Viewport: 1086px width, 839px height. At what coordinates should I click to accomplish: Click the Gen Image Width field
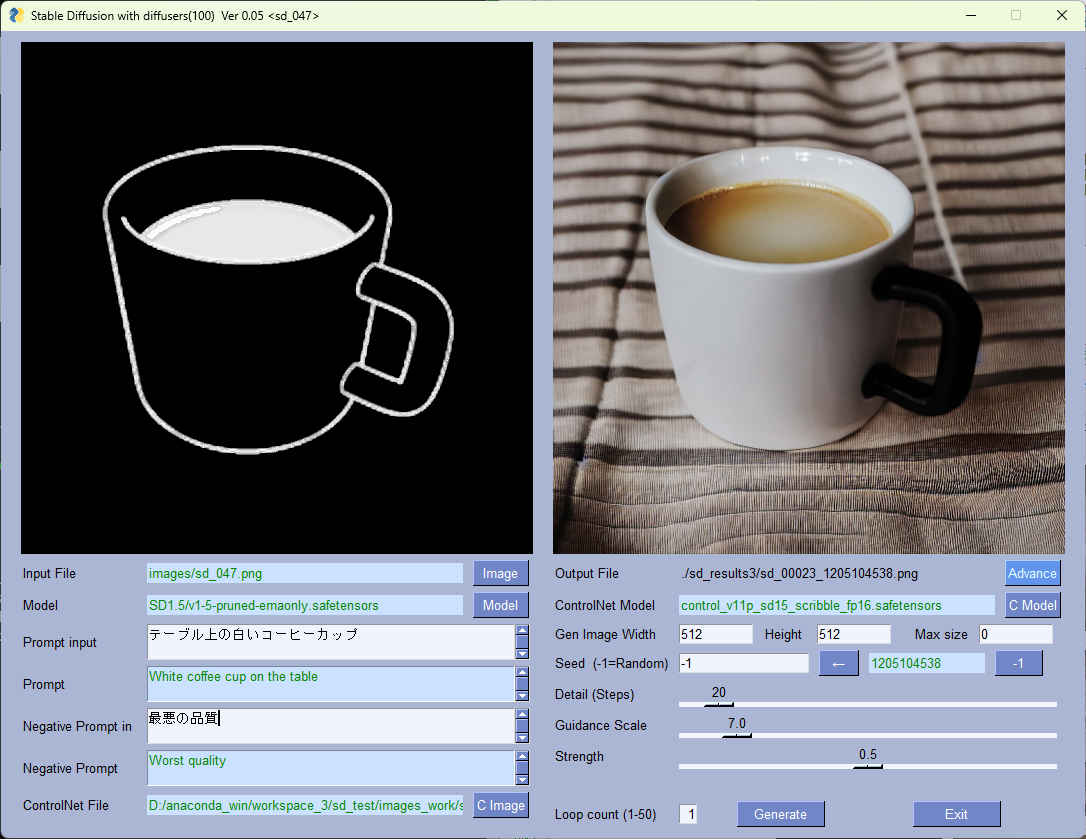[715, 635]
